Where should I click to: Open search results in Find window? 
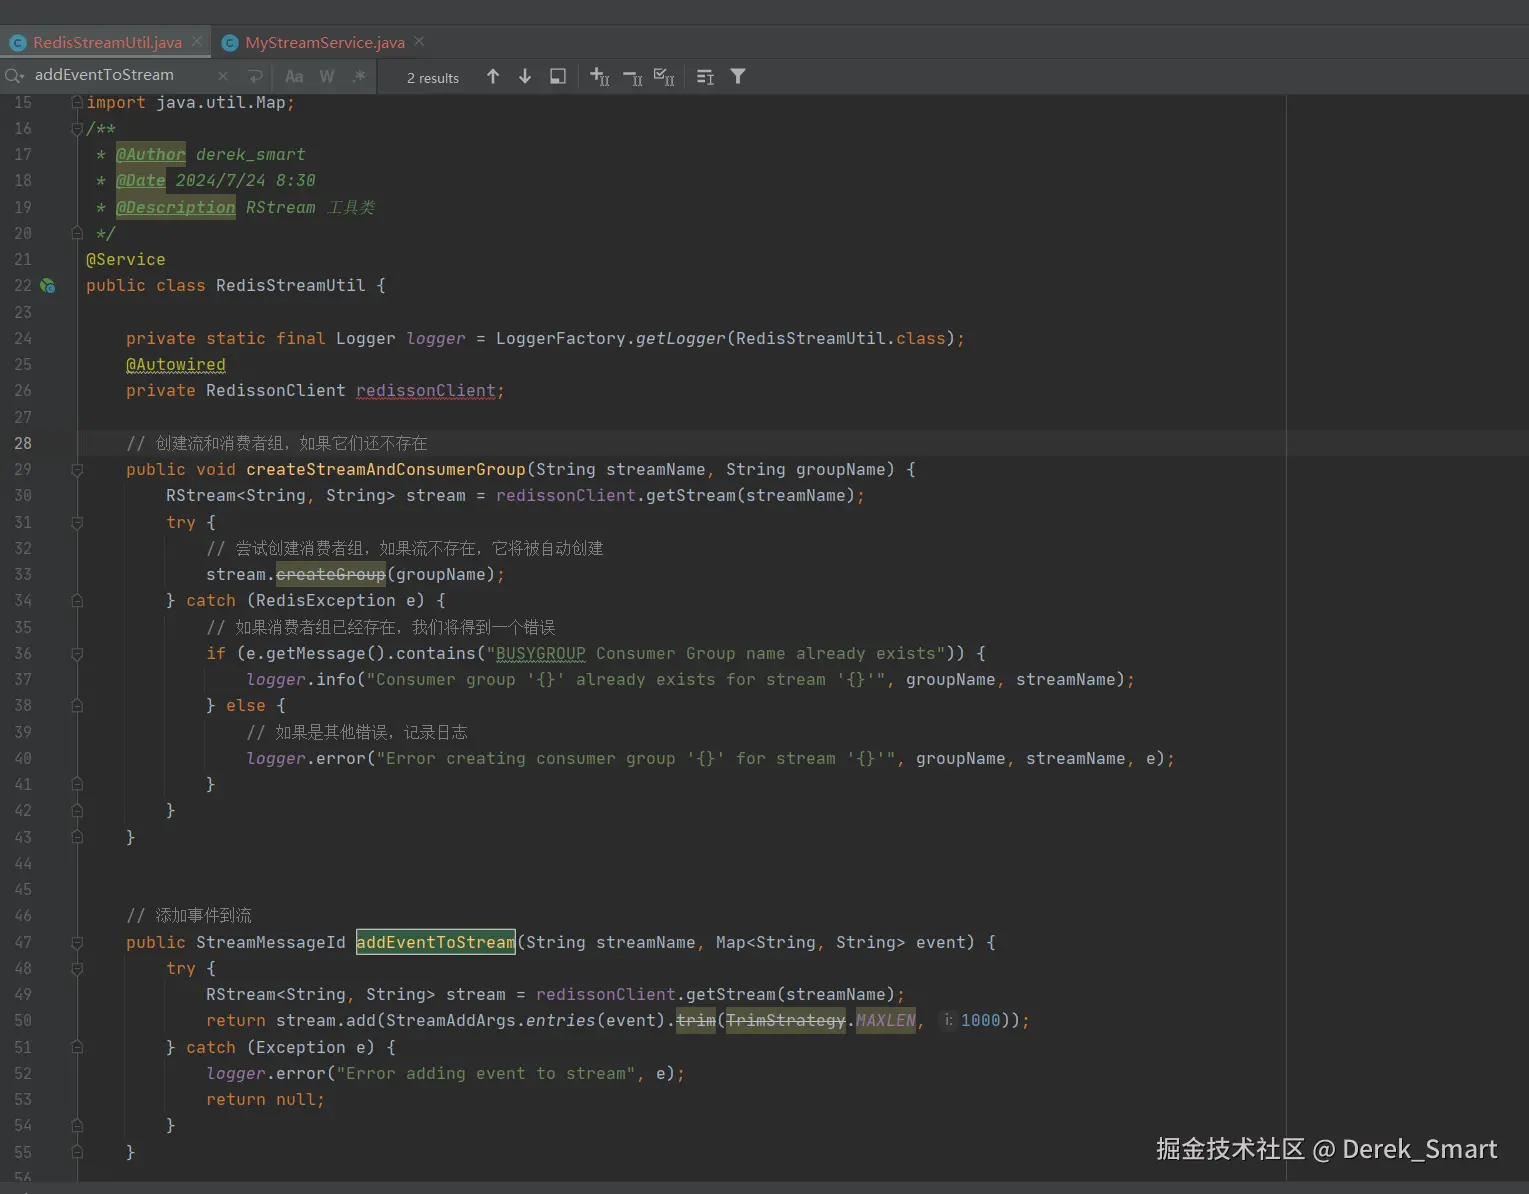[x=558, y=77]
